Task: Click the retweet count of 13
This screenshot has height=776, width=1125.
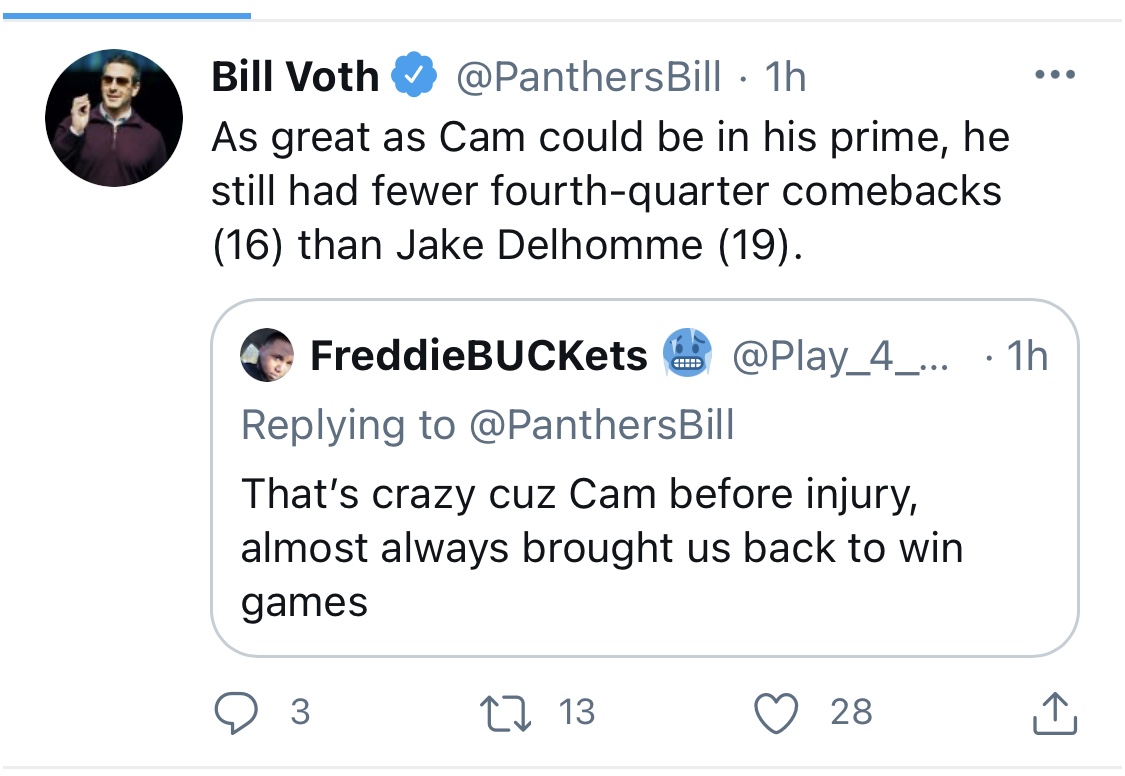Action: (577, 712)
